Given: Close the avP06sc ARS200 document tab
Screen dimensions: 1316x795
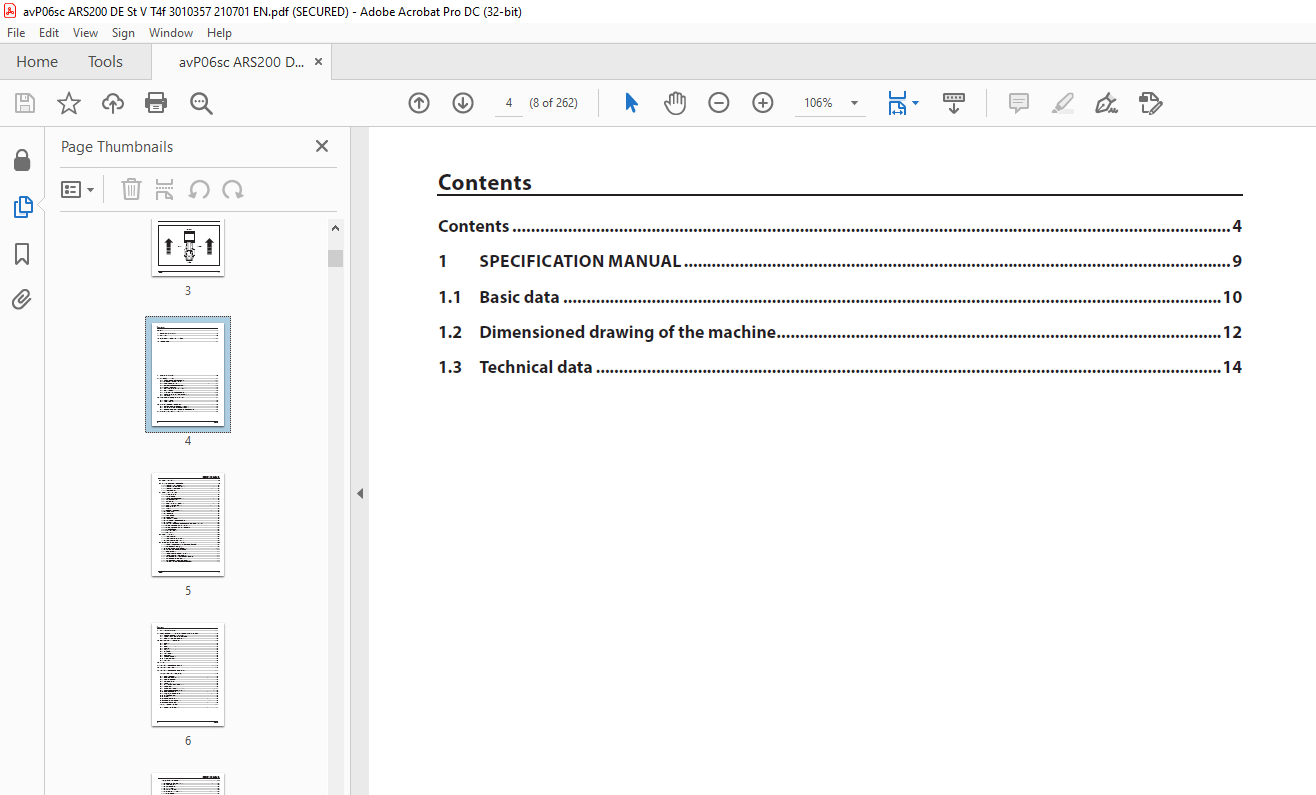Looking at the screenshot, I should click(319, 62).
